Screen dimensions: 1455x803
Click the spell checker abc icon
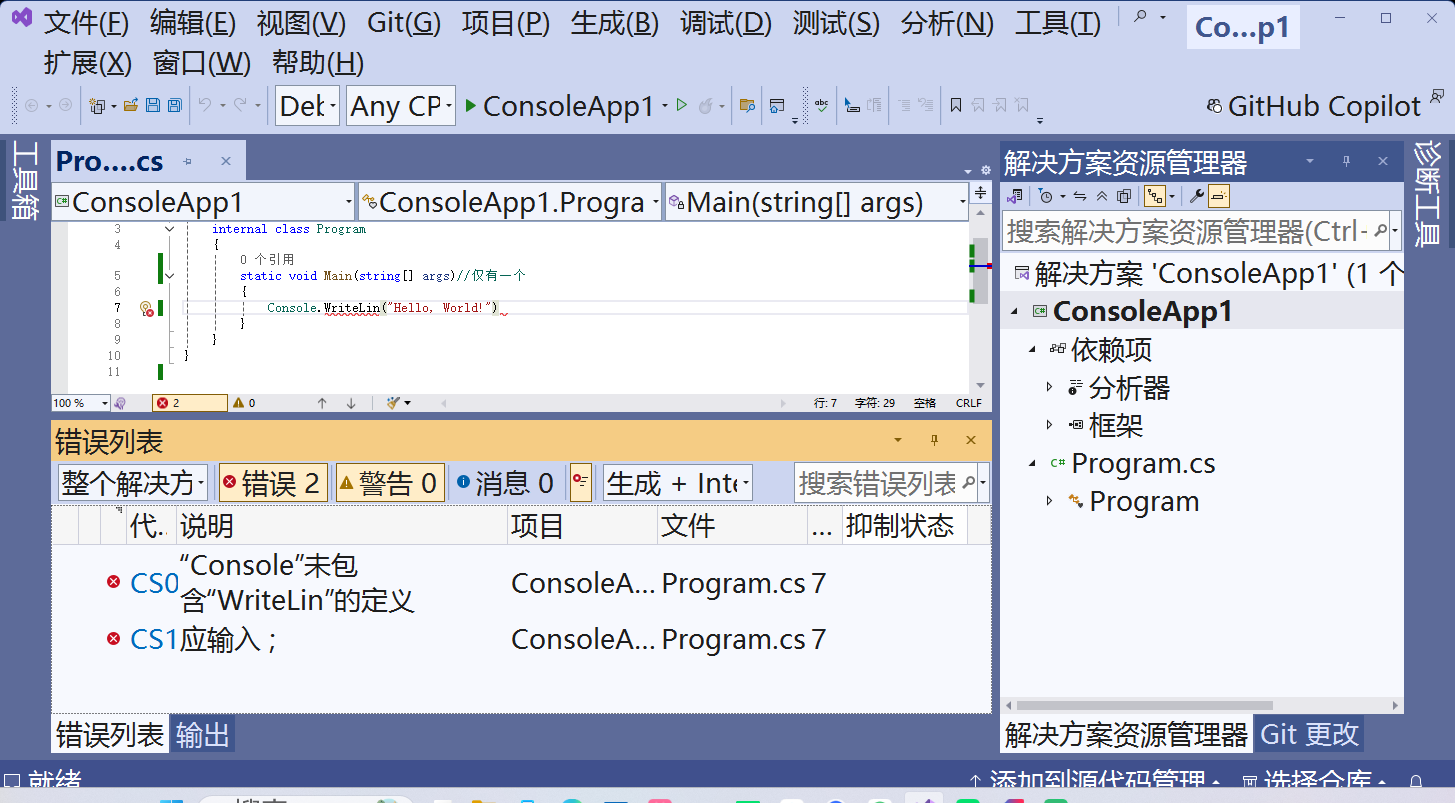pyautogui.click(x=822, y=105)
